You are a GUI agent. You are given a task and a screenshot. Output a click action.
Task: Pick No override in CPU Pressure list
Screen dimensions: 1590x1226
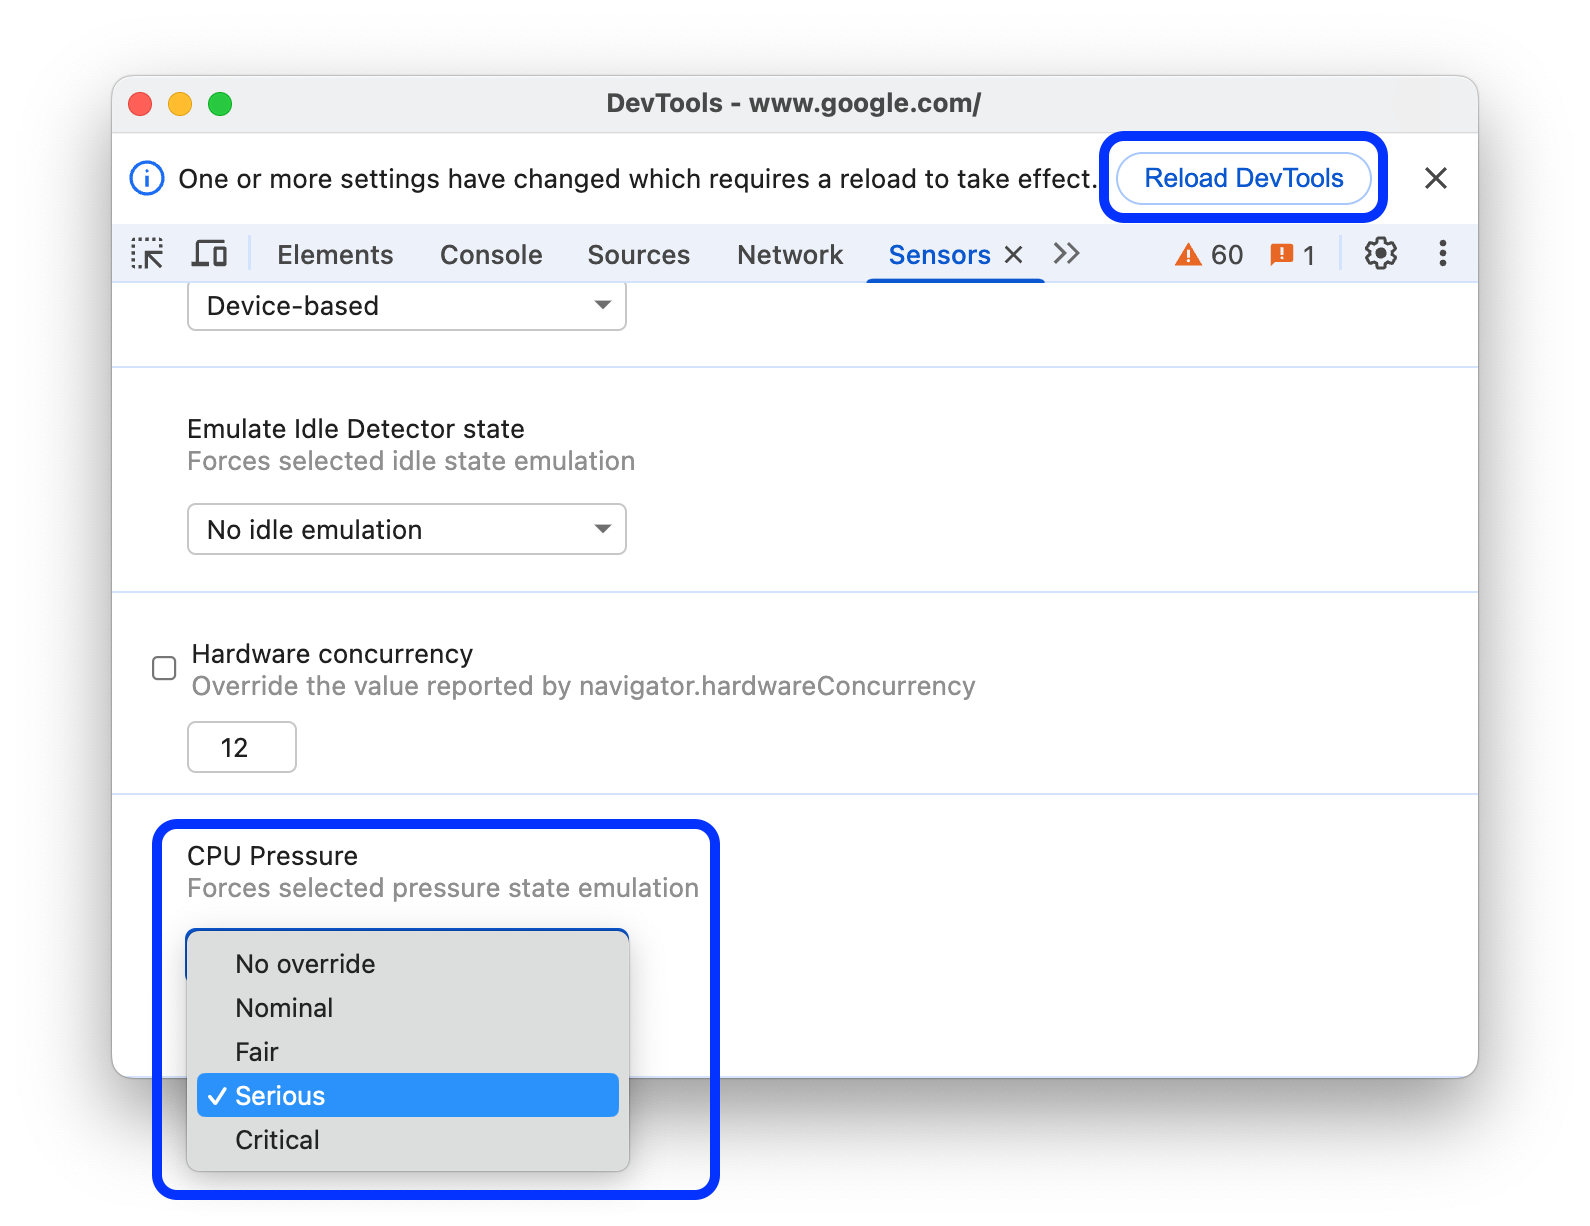[x=306, y=964]
